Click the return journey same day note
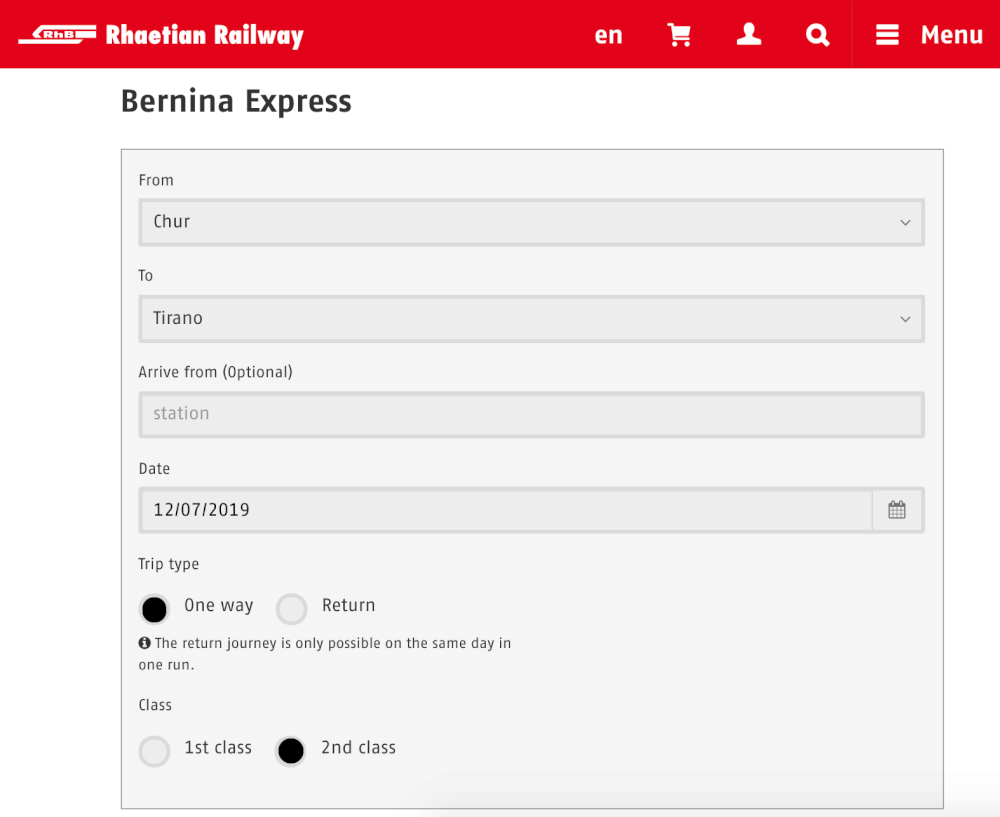This screenshot has height=817, width=1000. click(325, 654)
